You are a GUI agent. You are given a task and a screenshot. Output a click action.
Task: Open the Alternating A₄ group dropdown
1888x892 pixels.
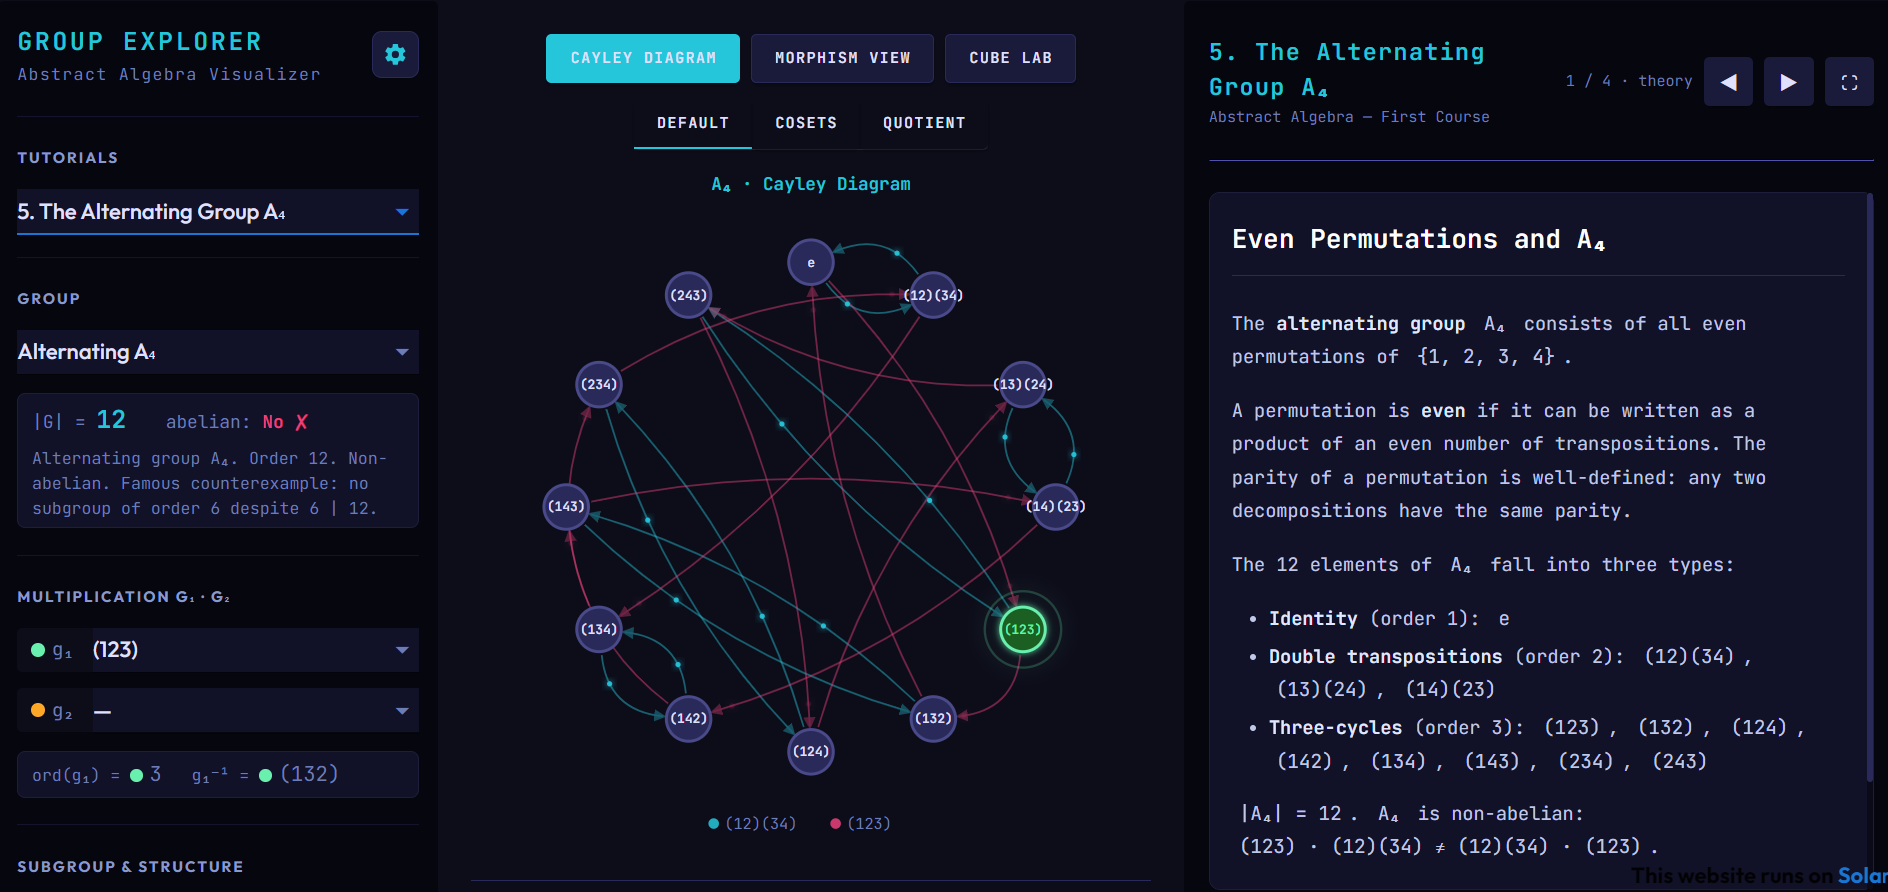(x=217, y=352)
